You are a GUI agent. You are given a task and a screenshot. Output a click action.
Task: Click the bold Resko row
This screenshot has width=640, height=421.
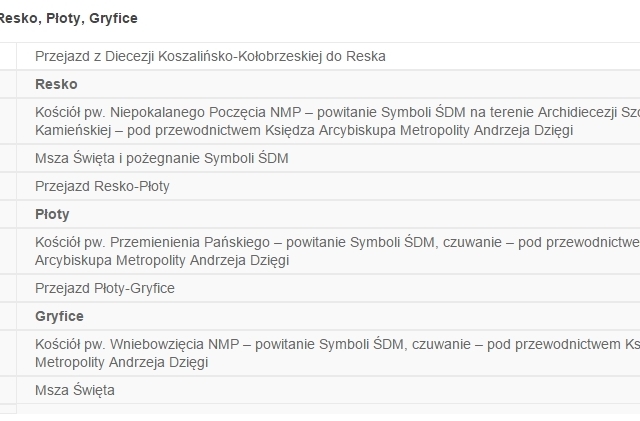click(x=328, y=84)
